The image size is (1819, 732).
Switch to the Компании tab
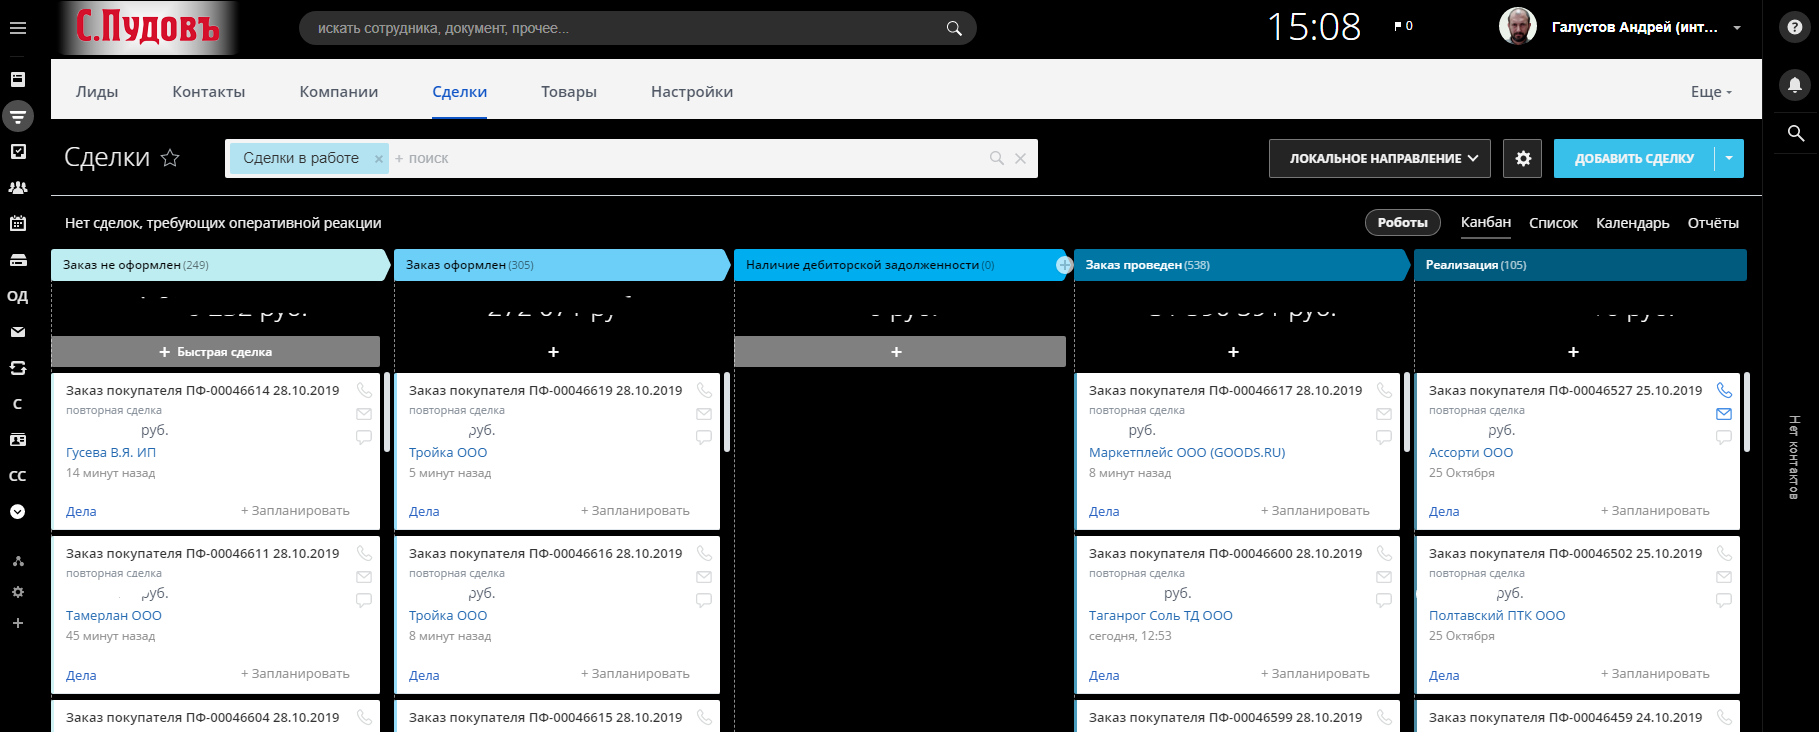click(x=339, y=91)
